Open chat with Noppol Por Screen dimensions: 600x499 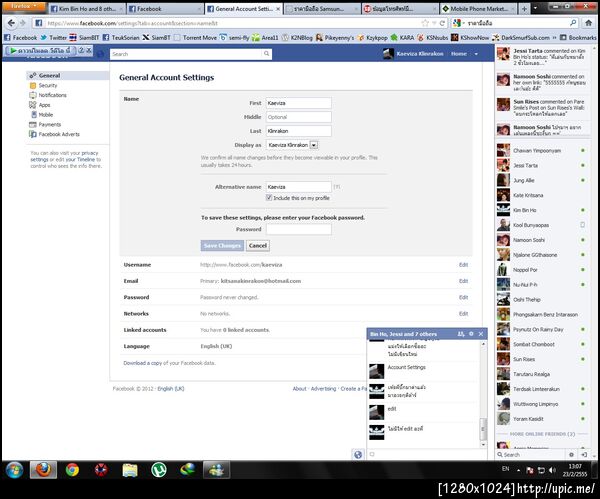[541, 270]
